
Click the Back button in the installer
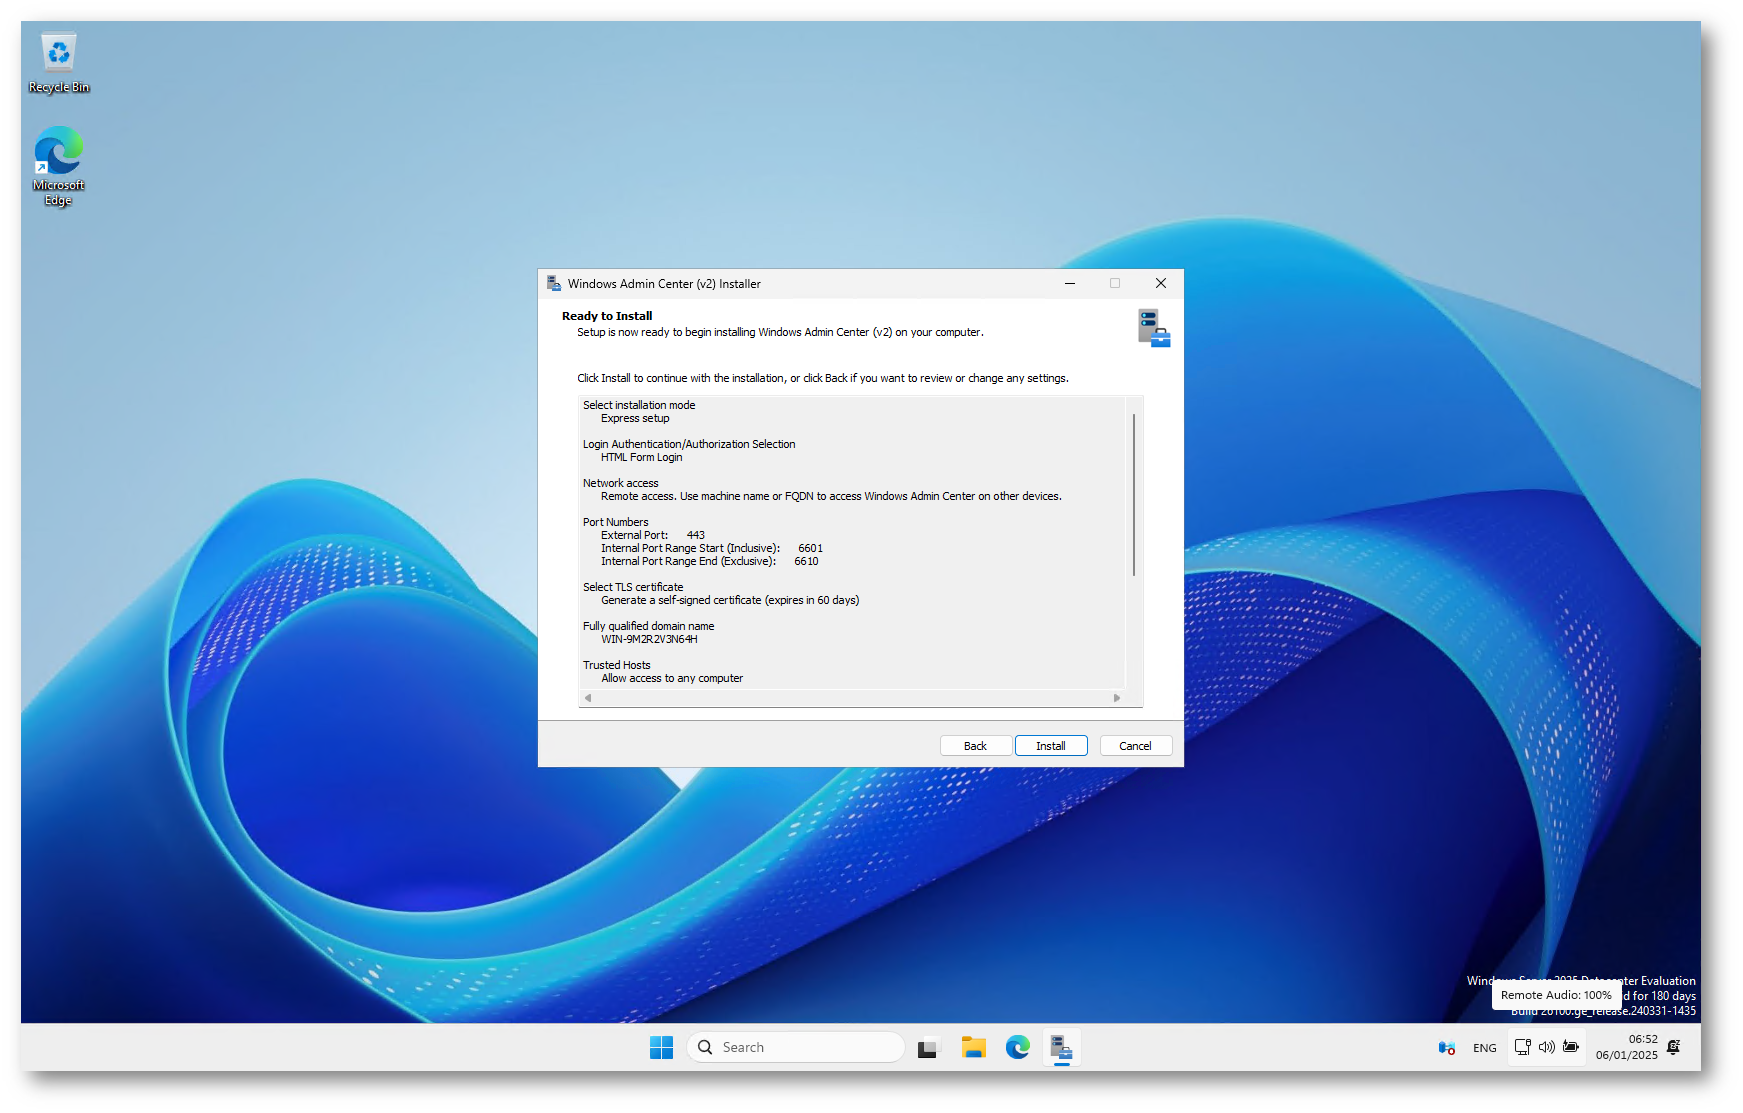click(975, 746)
